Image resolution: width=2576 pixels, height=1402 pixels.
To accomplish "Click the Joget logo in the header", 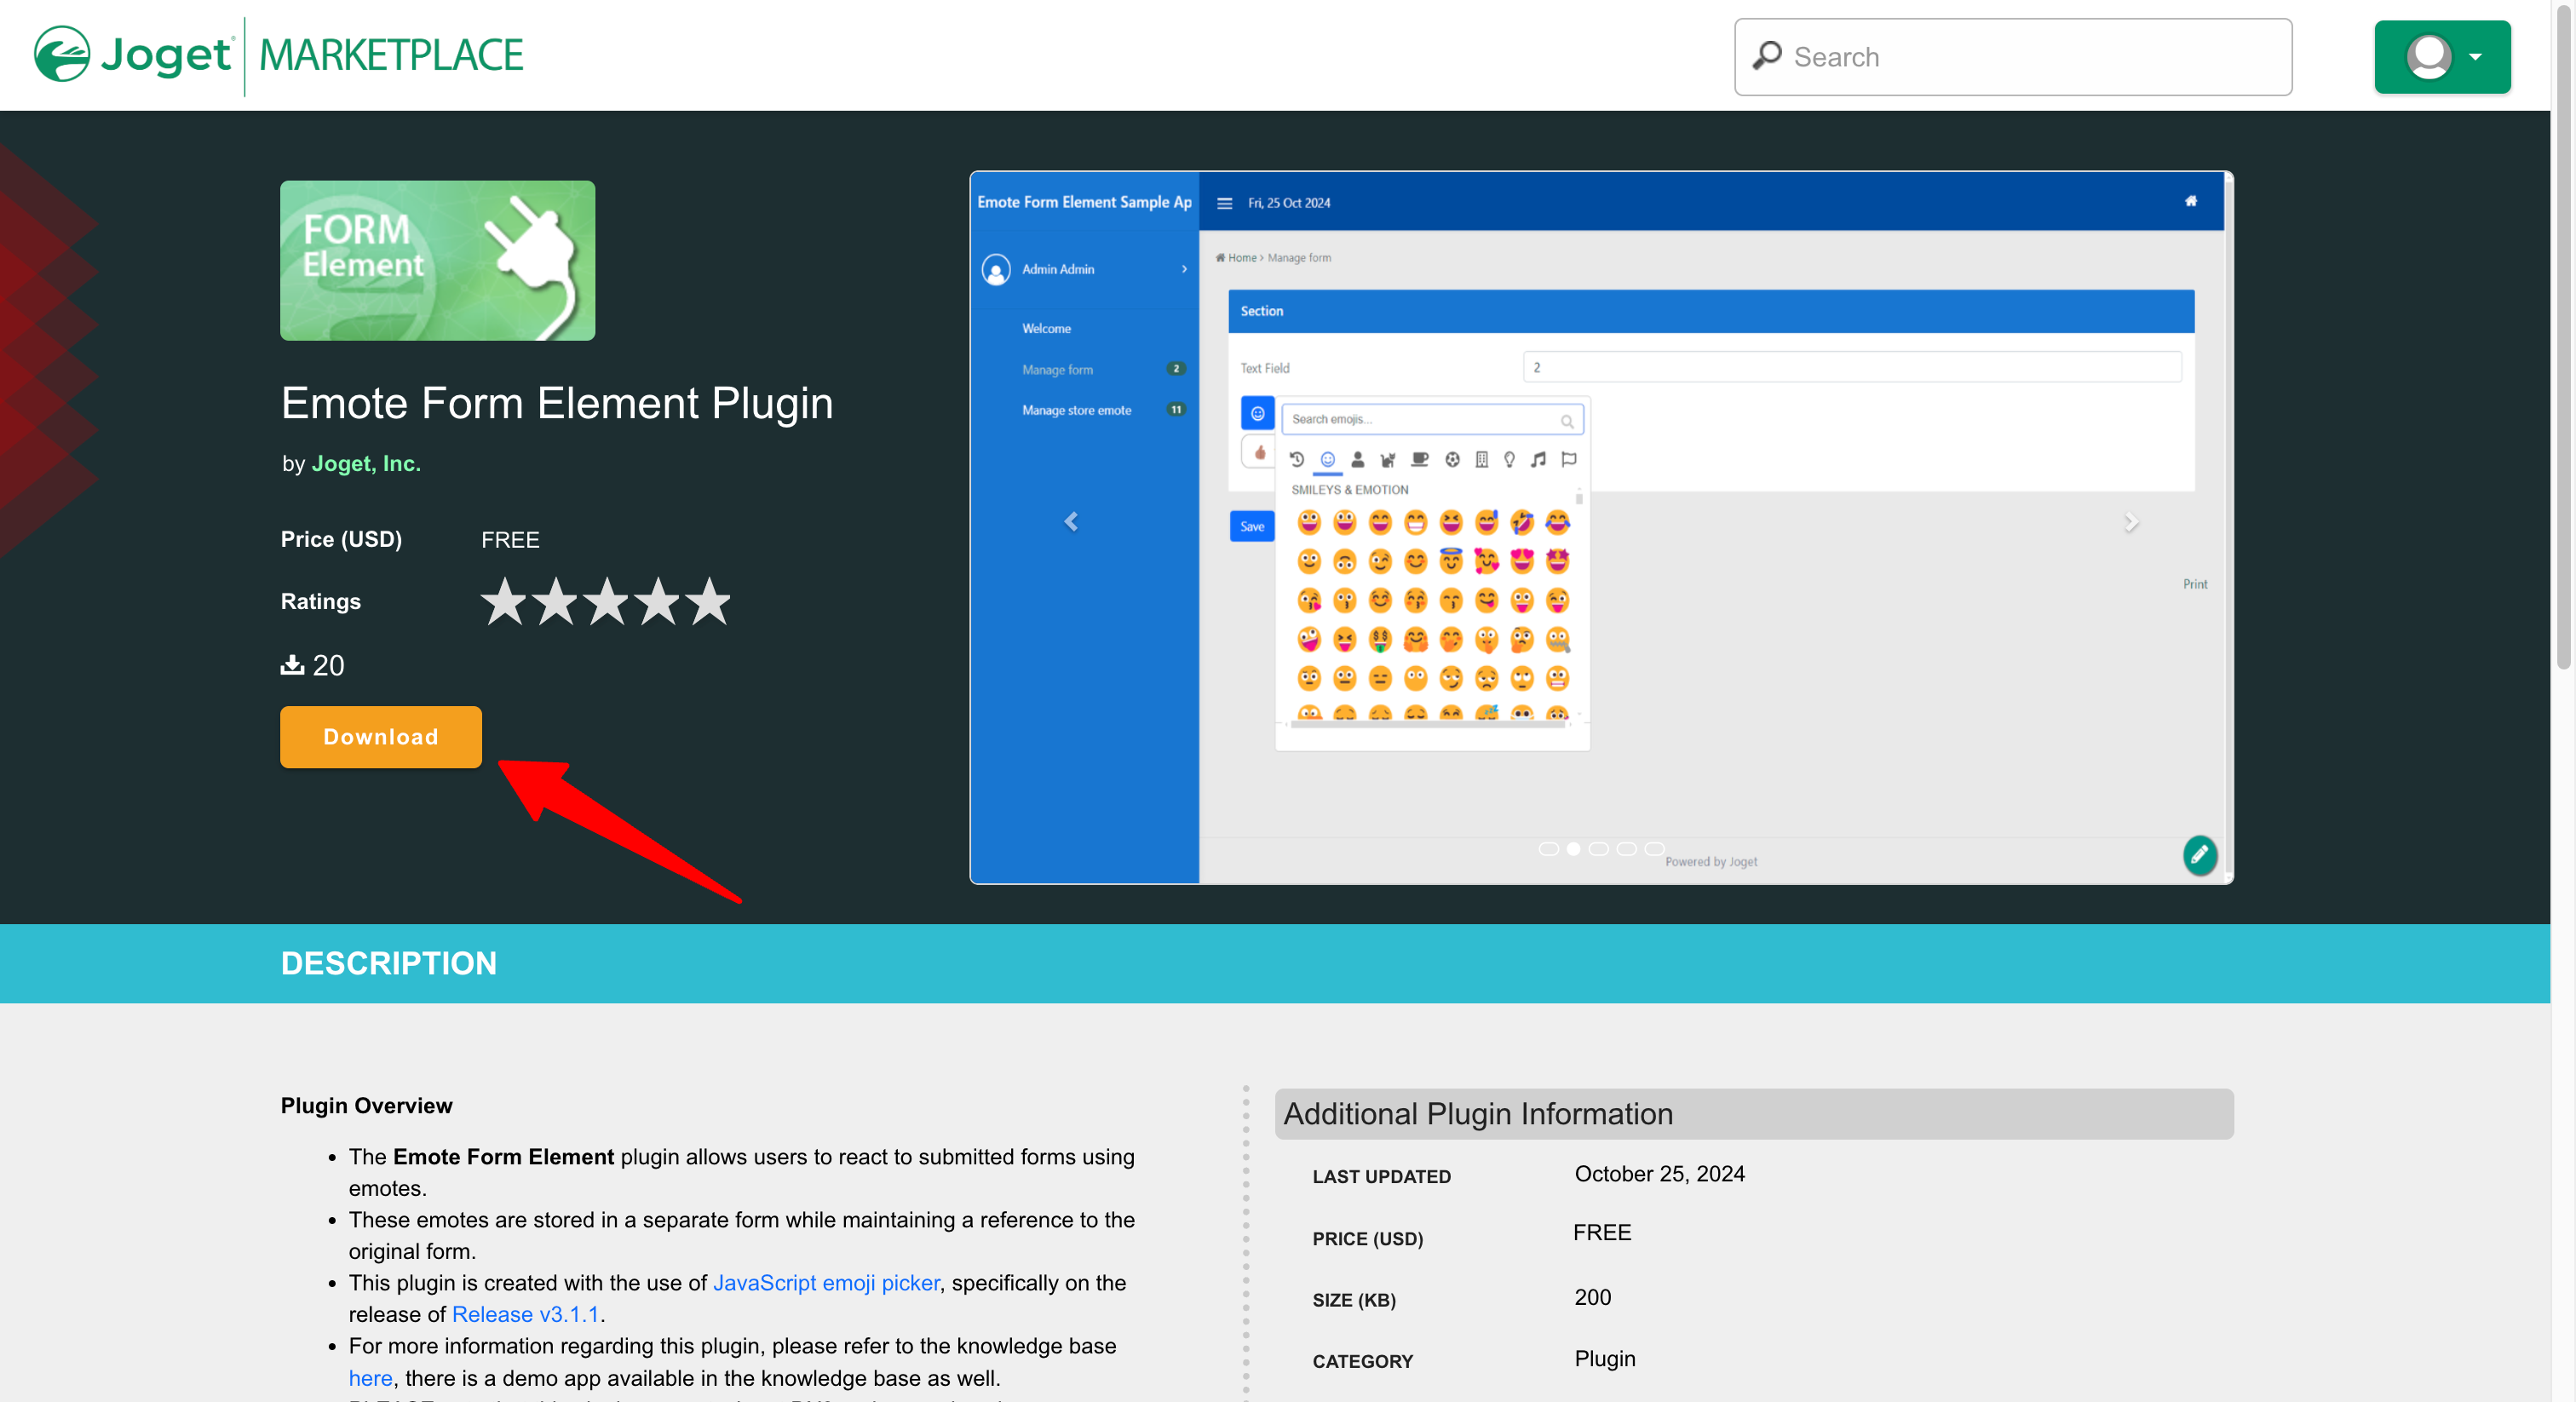I will 133,55.
